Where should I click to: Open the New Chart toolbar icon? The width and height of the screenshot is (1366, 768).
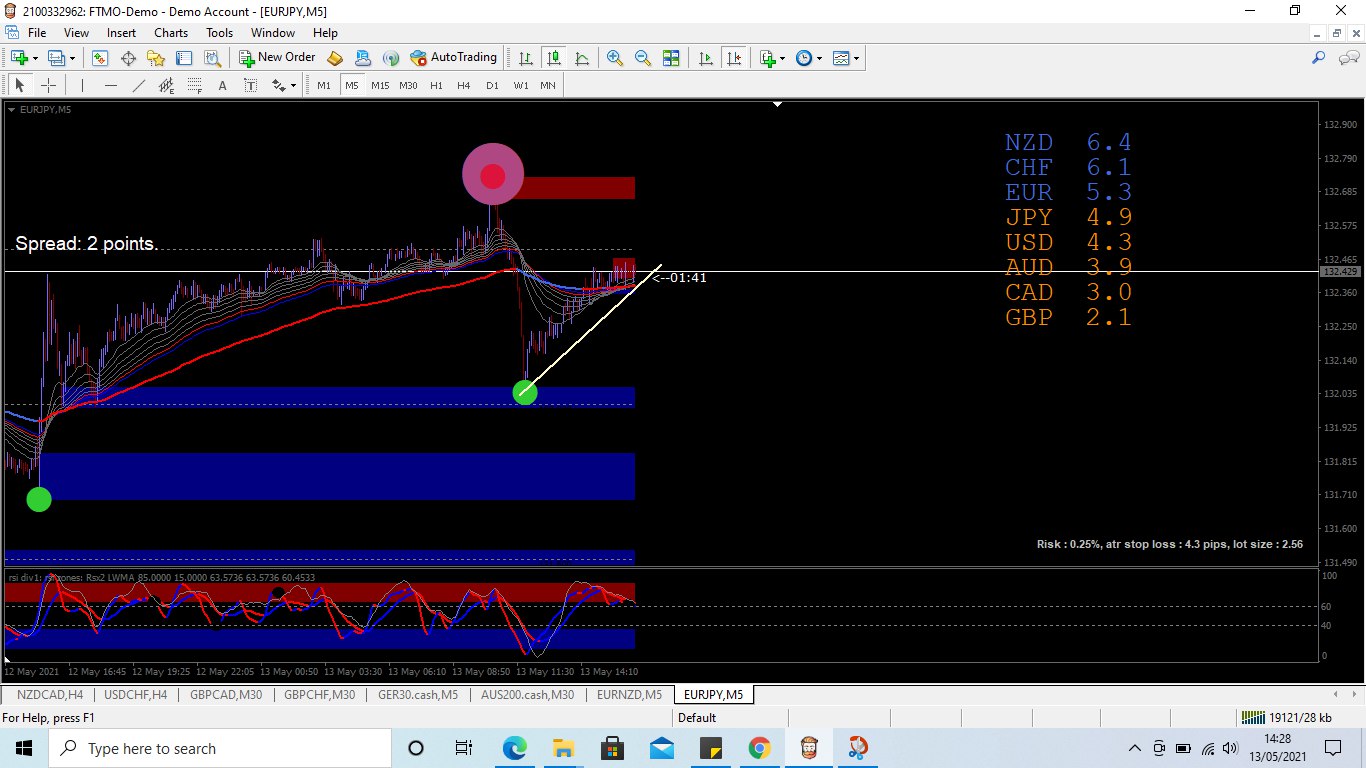tap(19, 58)
